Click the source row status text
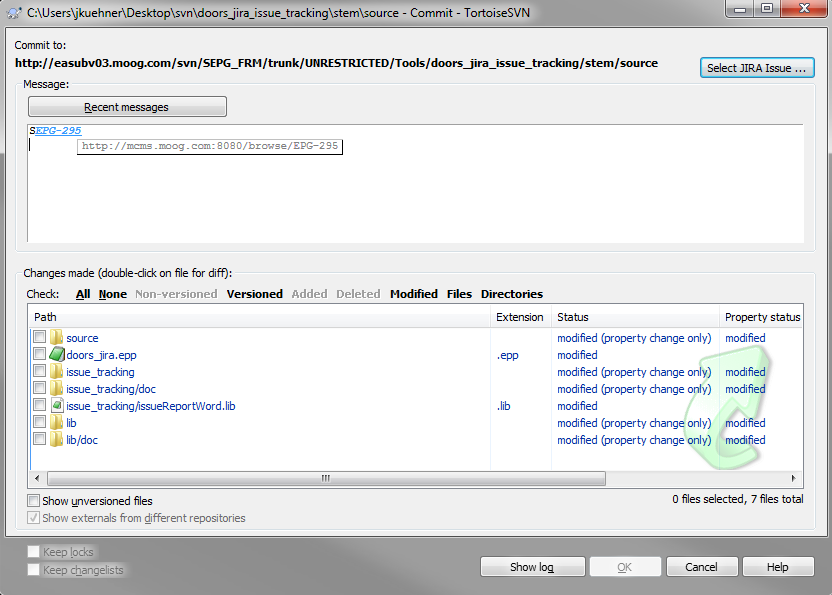The width and height of the screenshot is (832, 595). tap(634, 338)
